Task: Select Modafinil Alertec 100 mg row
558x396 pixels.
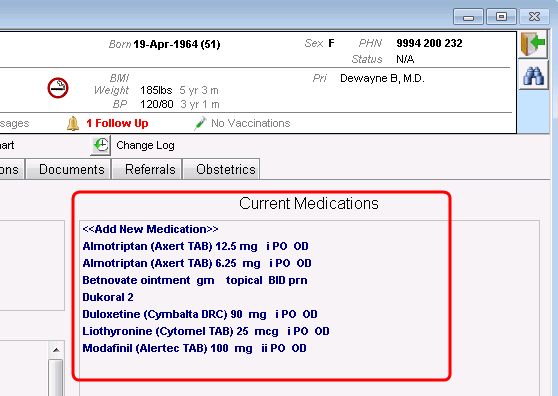Action: point(194,348)
